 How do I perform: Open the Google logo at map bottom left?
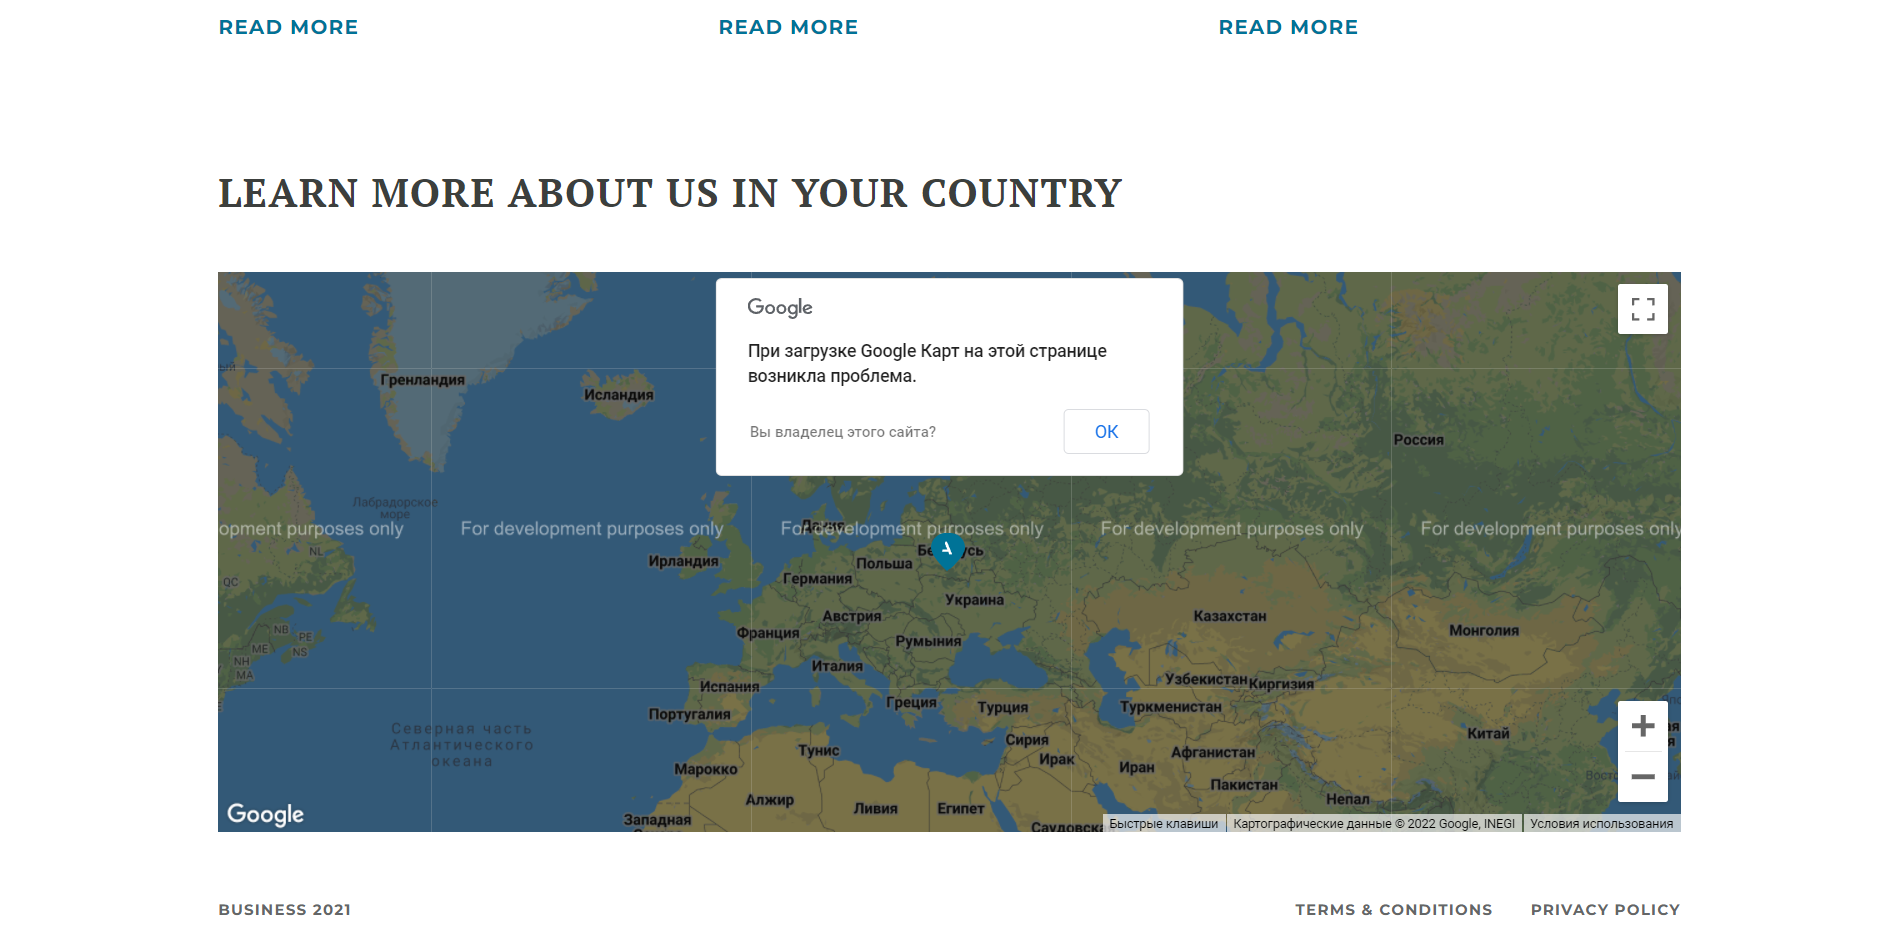click(265, 814)
